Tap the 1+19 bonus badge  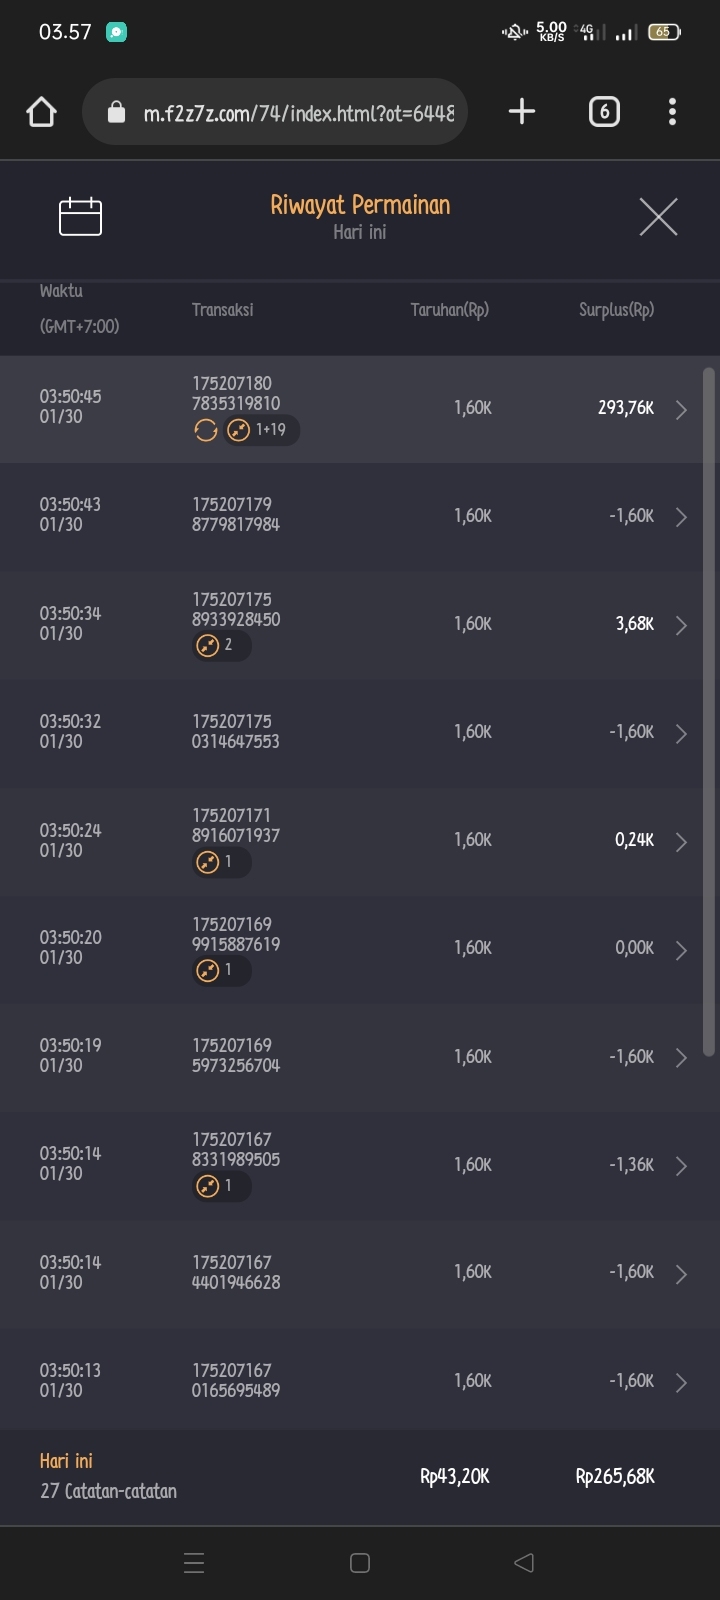262,430
